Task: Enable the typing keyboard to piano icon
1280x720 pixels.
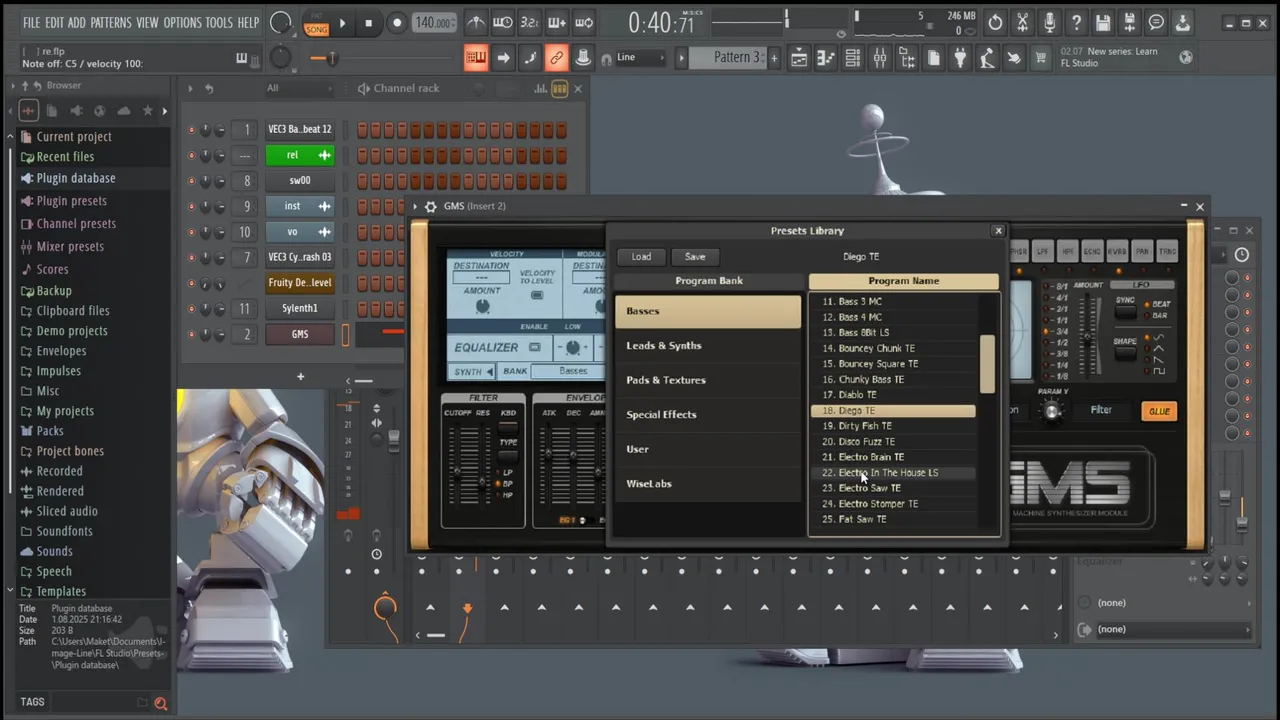Action: (x=476, y=58)
